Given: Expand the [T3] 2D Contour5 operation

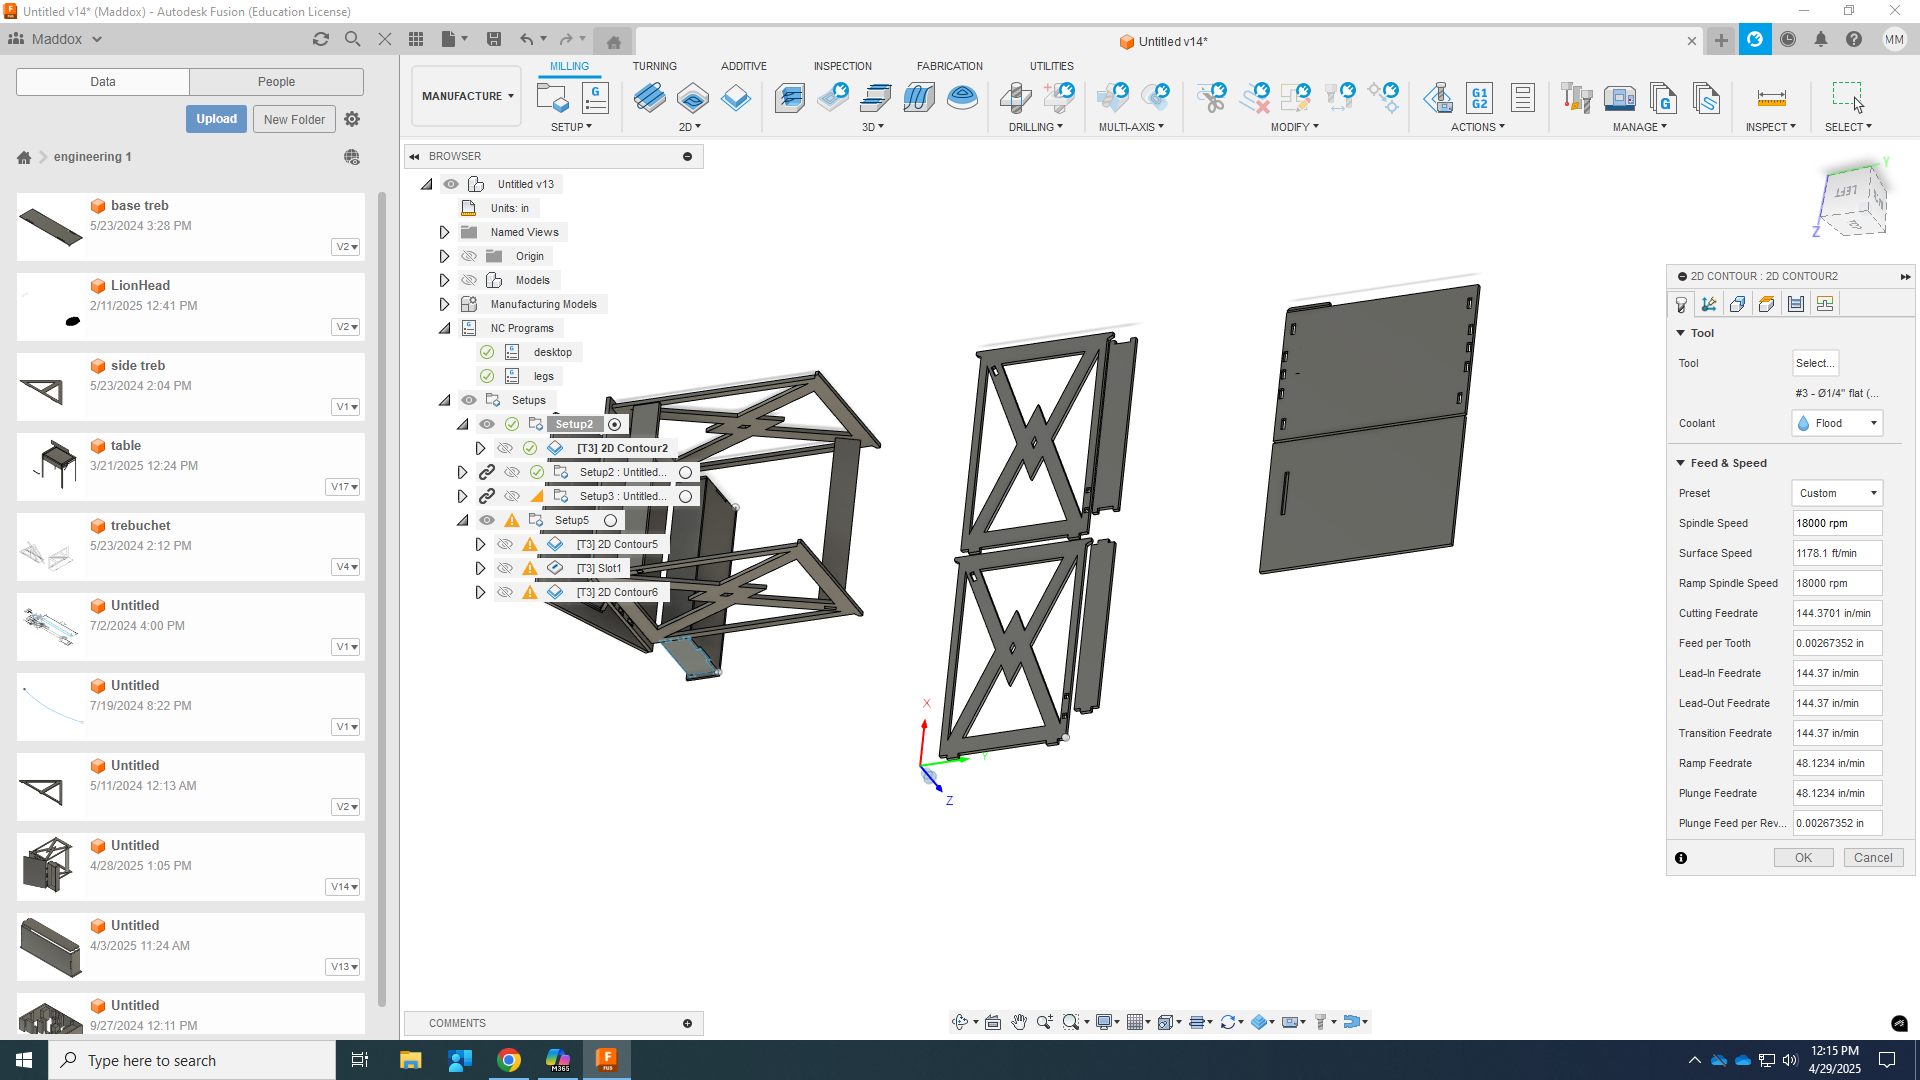Looking at the screenshot, I should (x=480, y=544).
